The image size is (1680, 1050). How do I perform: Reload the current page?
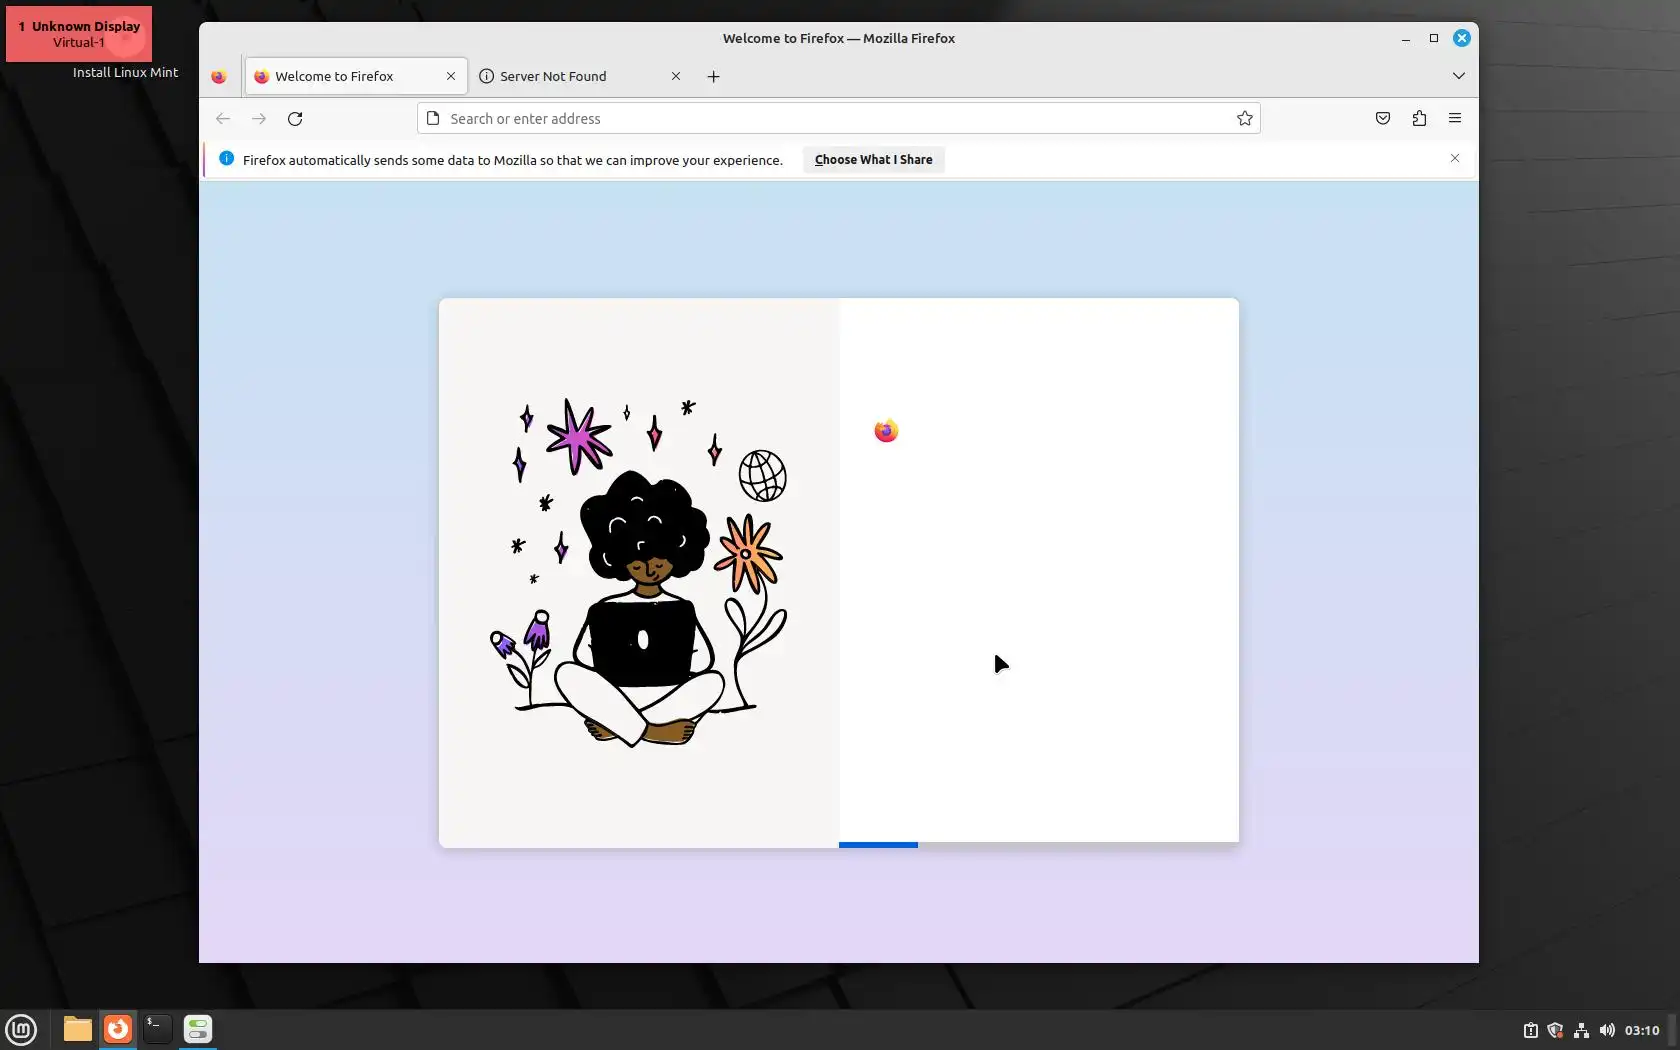click(295, 118)
